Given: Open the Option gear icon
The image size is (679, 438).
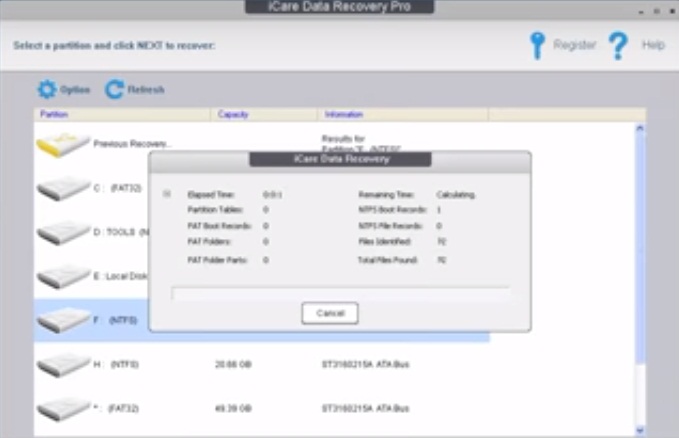Looking at the screenshot, I should click(47, 90).
